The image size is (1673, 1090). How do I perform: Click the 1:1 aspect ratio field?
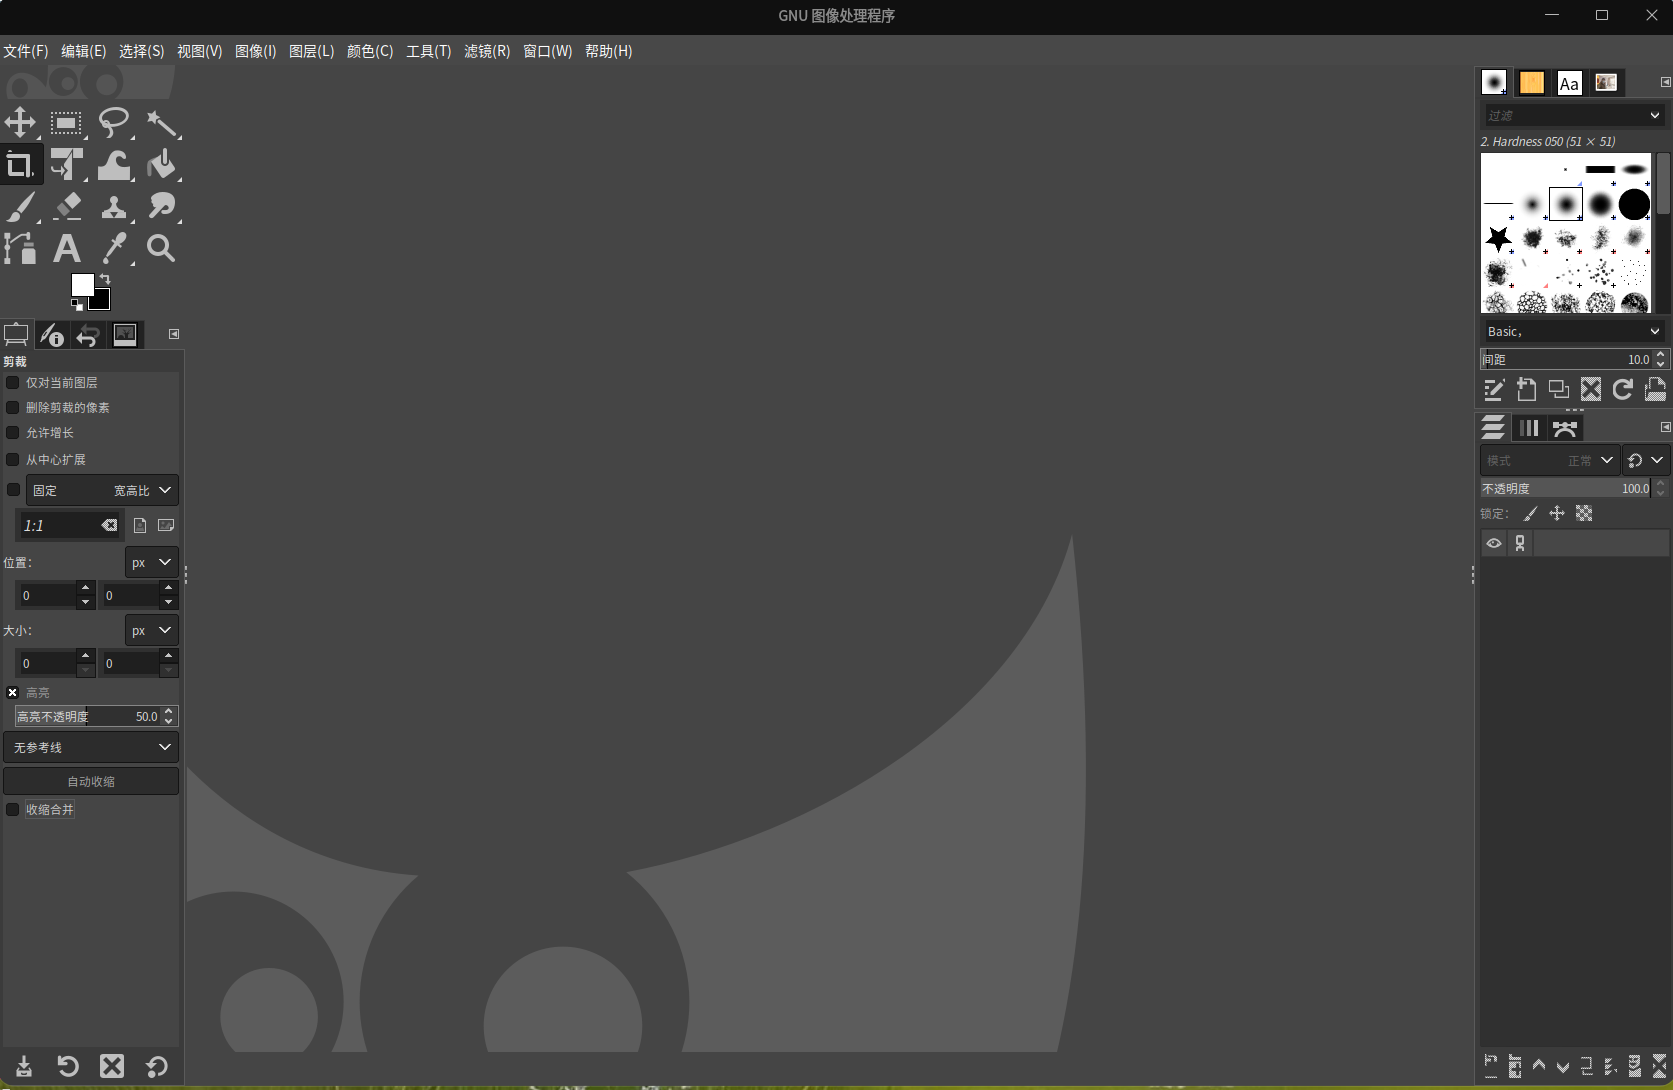pyautogui.click(x=60, y=525)
